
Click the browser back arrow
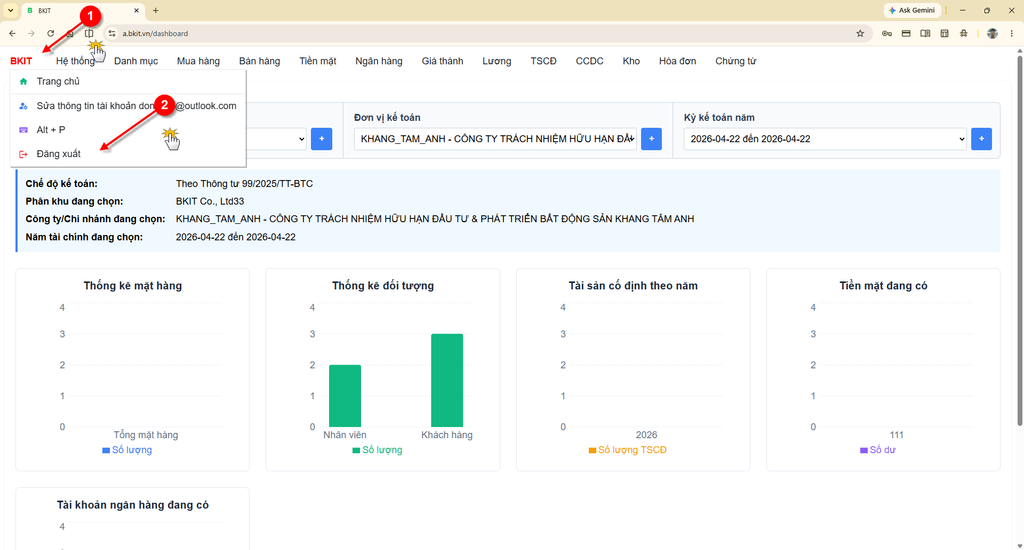point(12,33)
